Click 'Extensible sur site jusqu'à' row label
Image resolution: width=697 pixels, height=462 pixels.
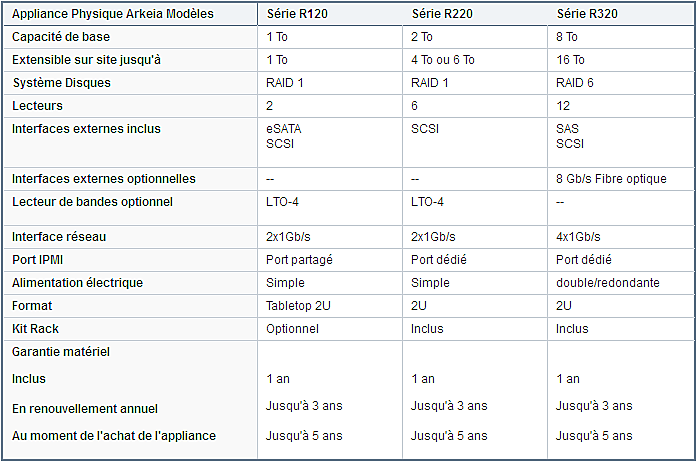(86, 60)
